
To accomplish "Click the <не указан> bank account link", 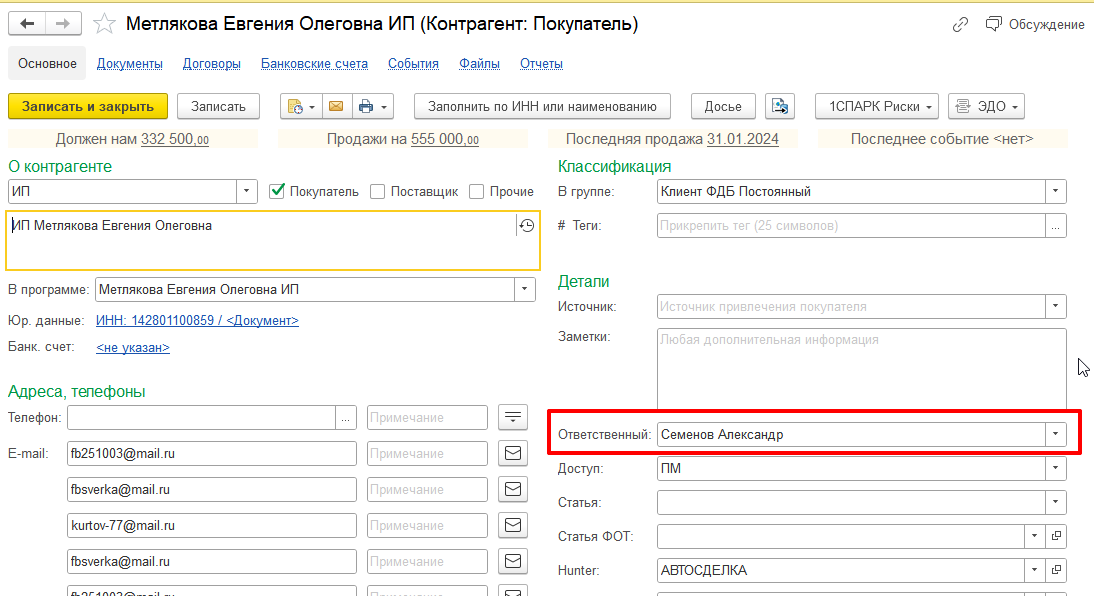I will point(133,348).
